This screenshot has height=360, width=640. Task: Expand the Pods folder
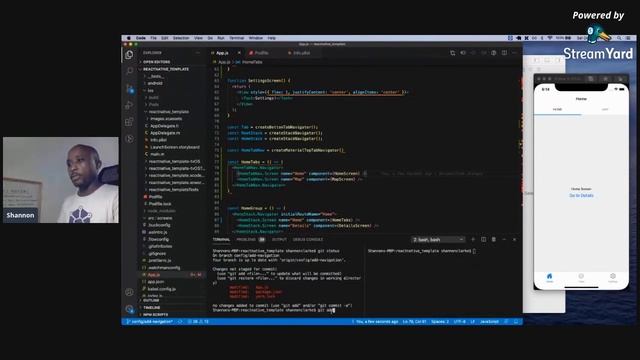154,104
